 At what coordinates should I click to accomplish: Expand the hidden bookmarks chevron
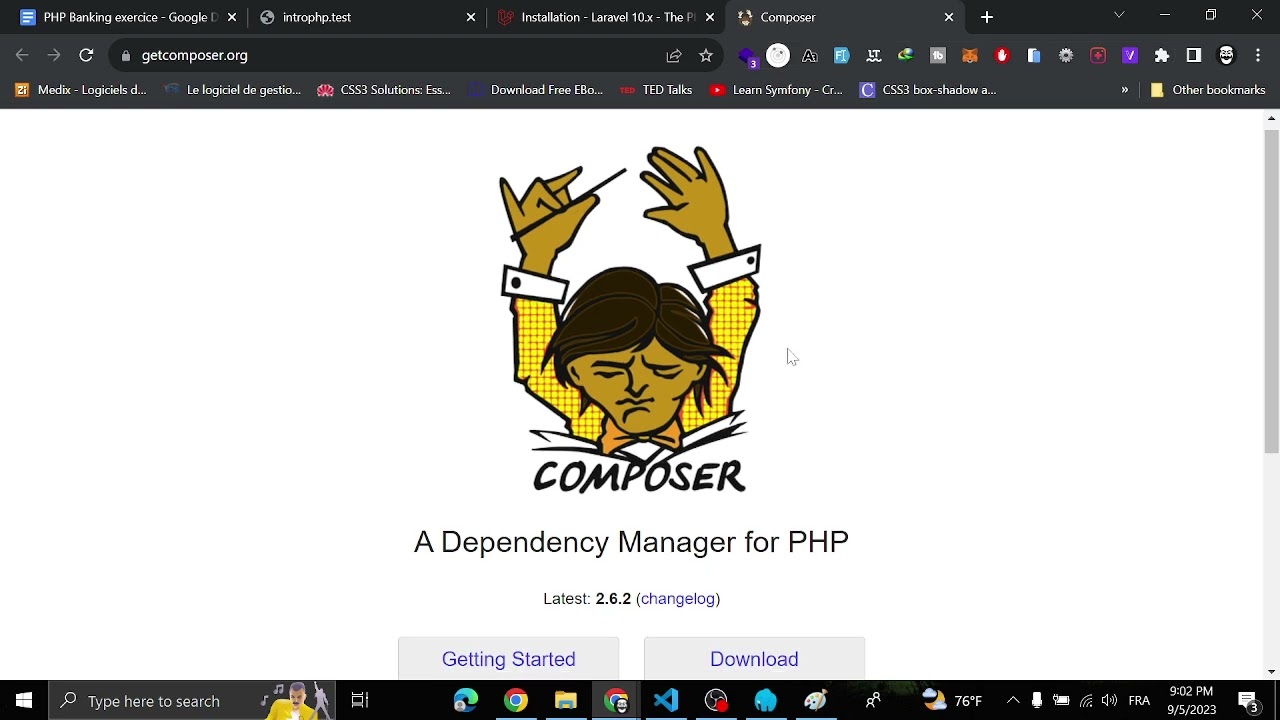[x=1125, y=90]
